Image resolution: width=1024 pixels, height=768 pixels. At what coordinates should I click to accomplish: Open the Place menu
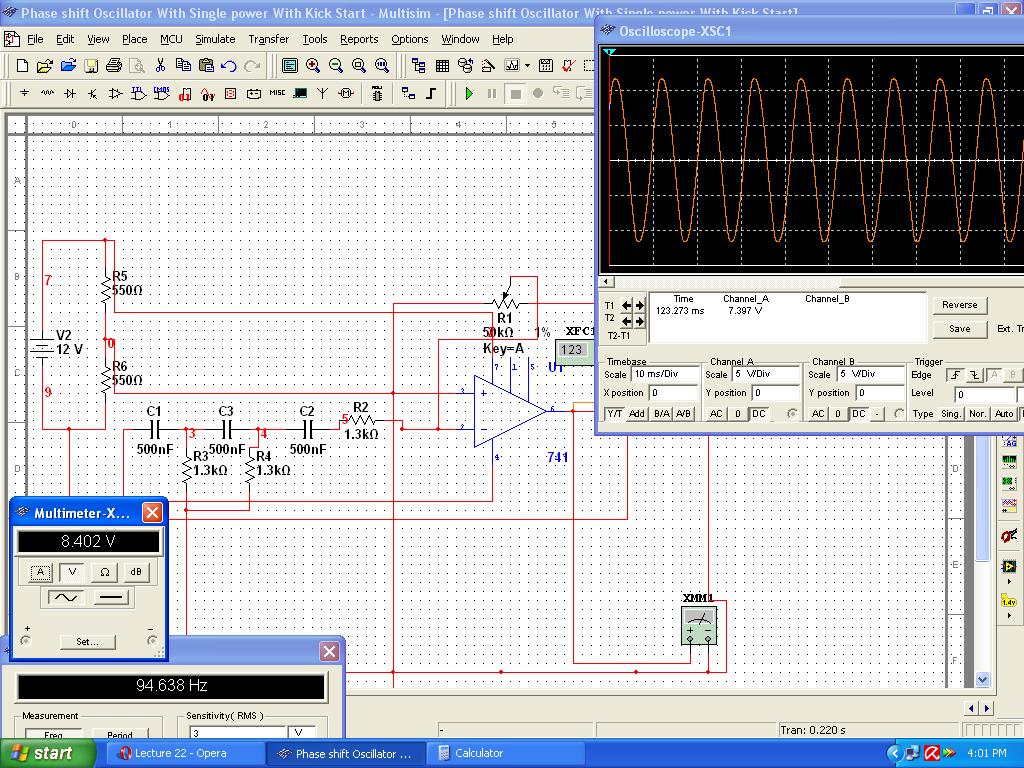coord(135,39)
